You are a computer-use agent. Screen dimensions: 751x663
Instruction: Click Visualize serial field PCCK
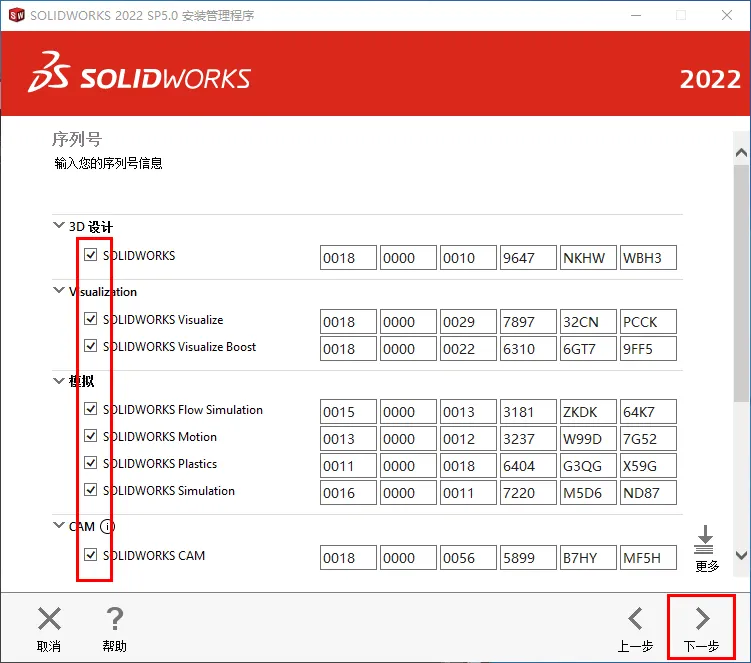pos(649,321)
